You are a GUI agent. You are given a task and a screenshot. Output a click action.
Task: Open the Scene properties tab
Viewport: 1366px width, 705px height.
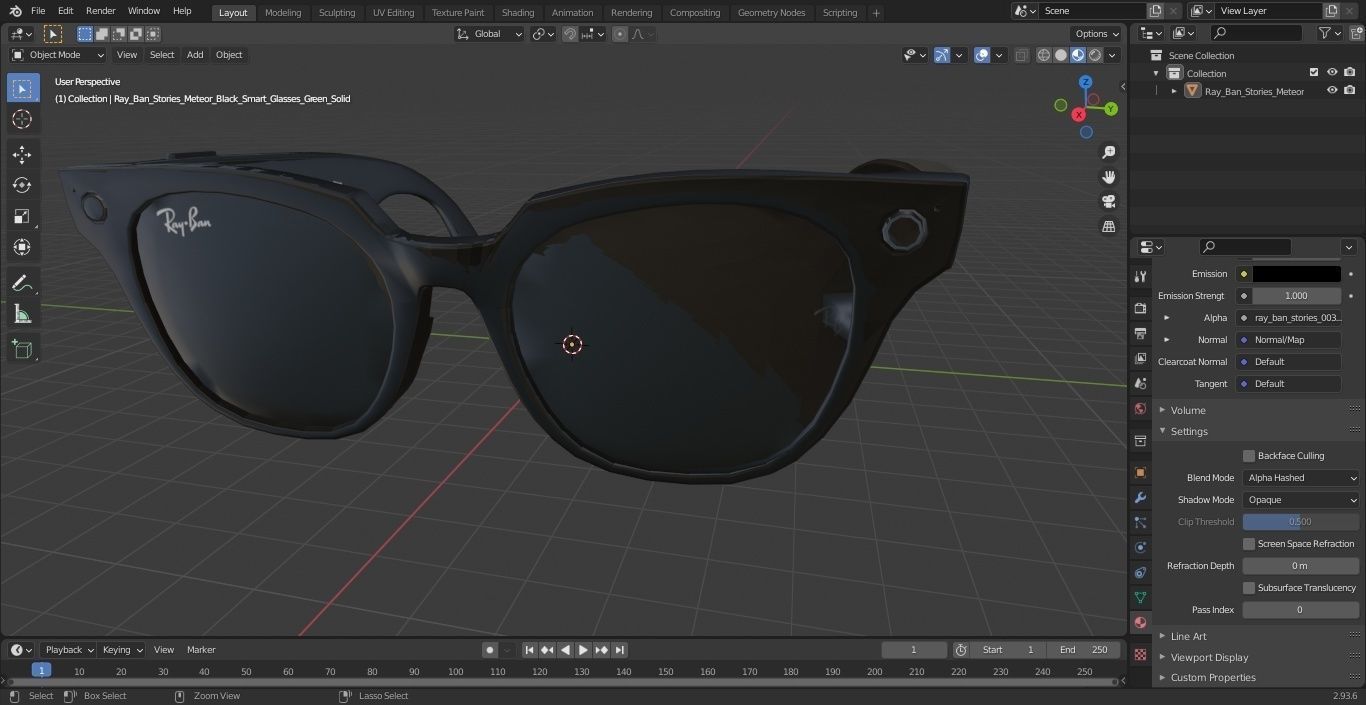click(1140, 383)
